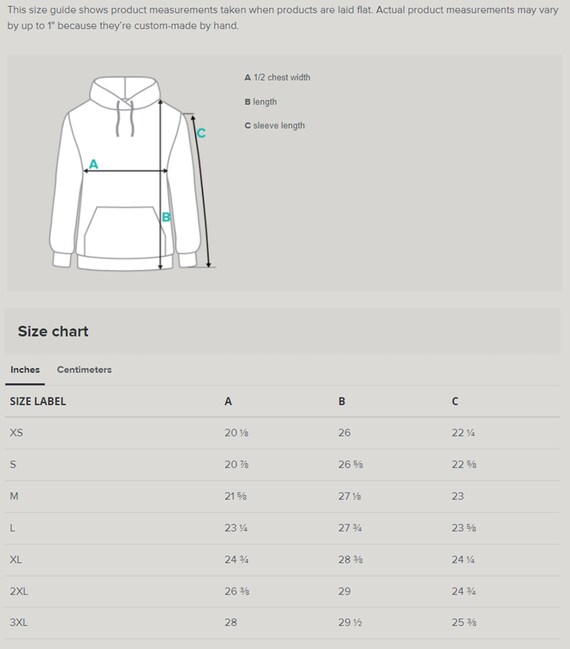Click column header A in size table

click(x=228, y=401)
